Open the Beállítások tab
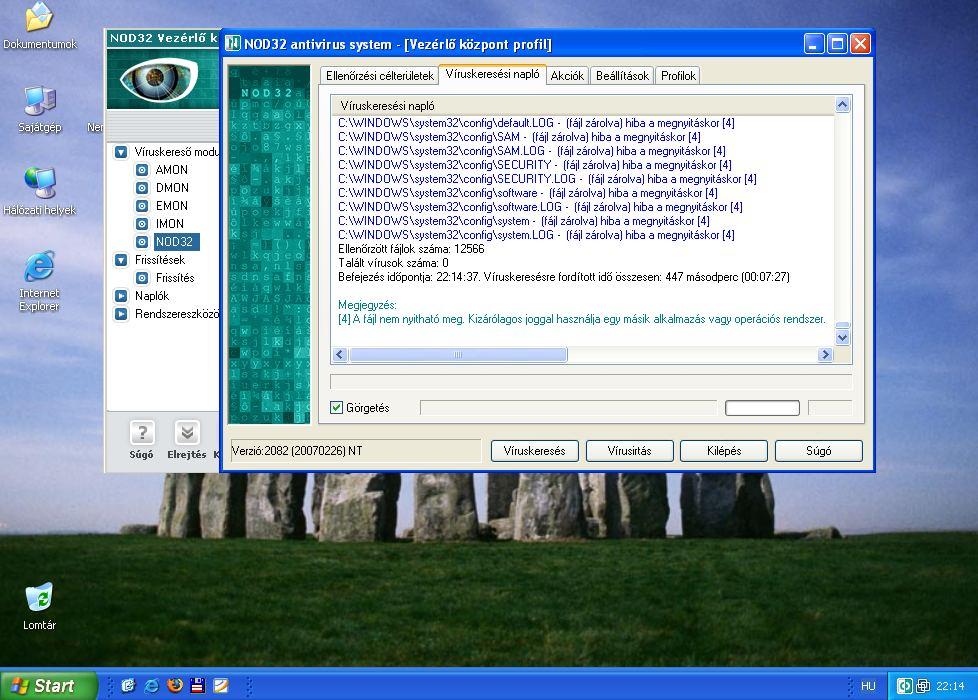 pos(622,76)
